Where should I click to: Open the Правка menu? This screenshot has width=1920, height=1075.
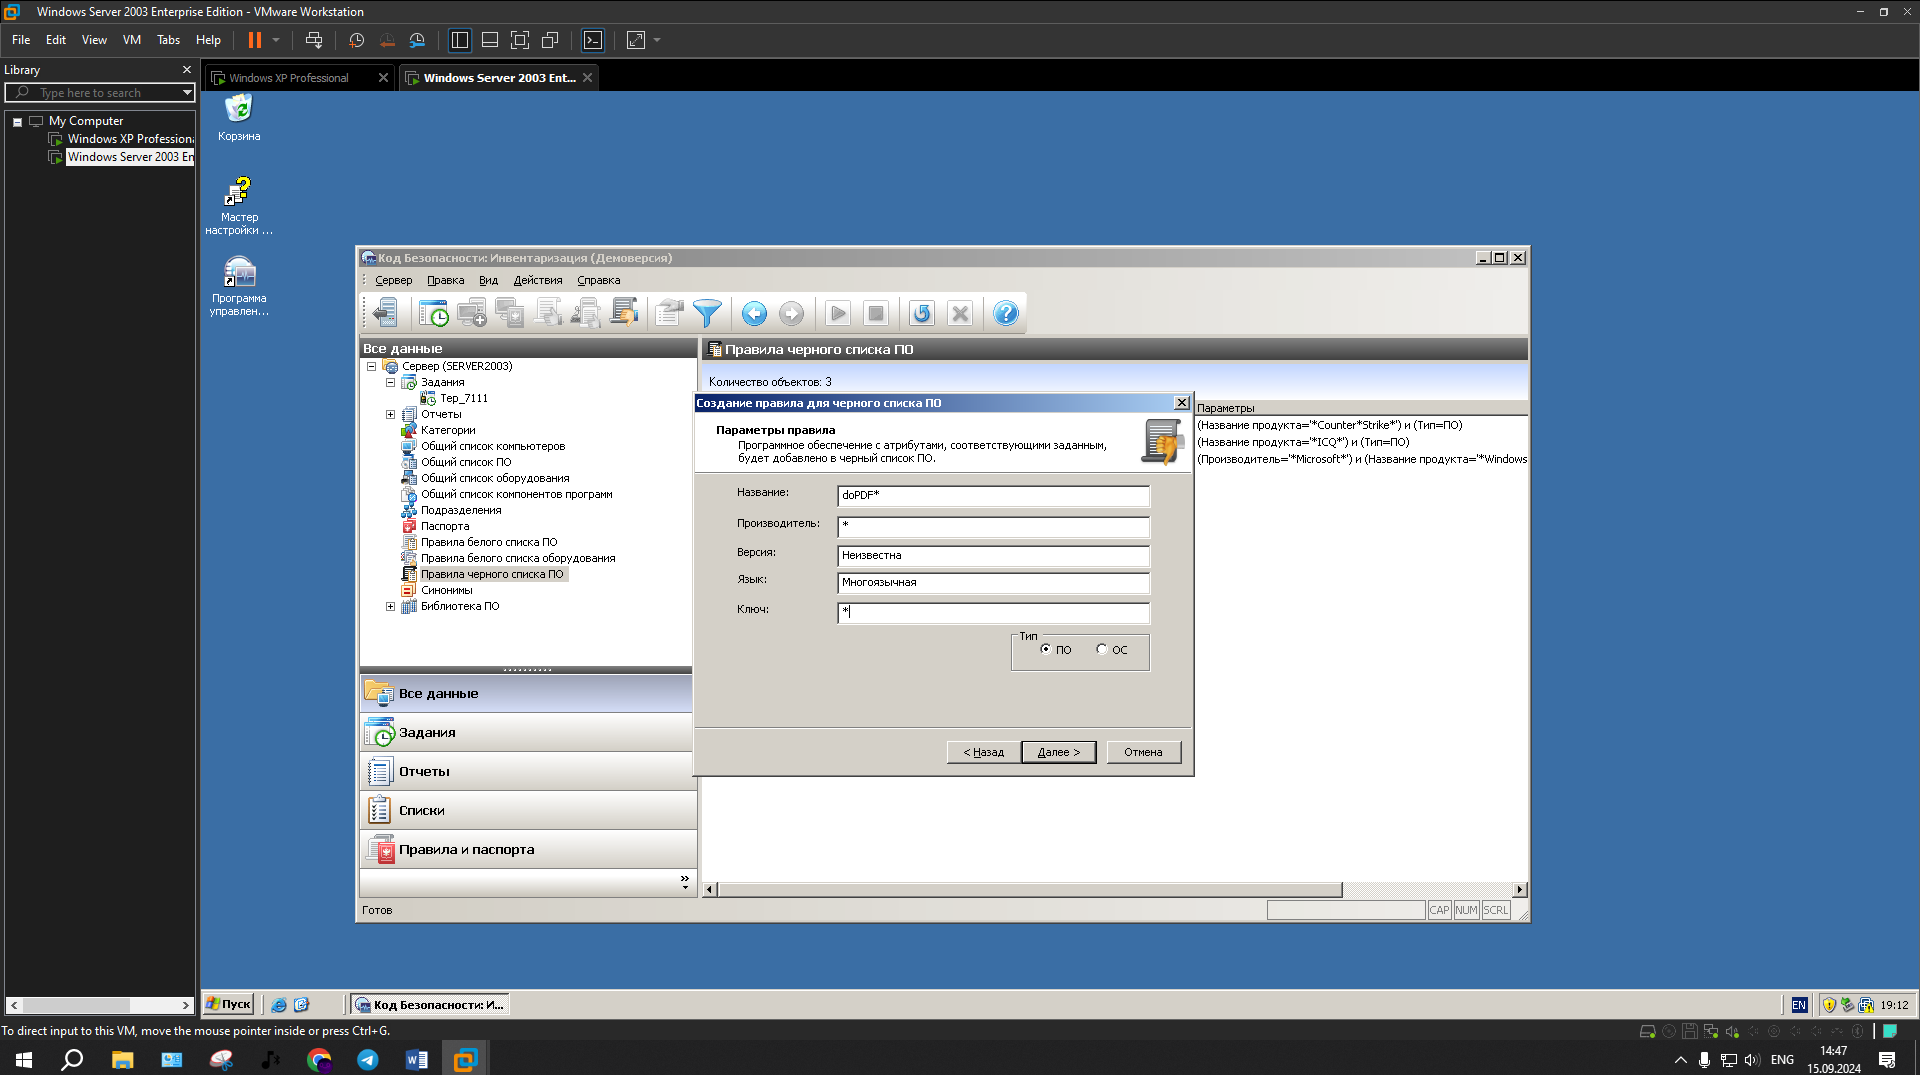pos(445,281)
